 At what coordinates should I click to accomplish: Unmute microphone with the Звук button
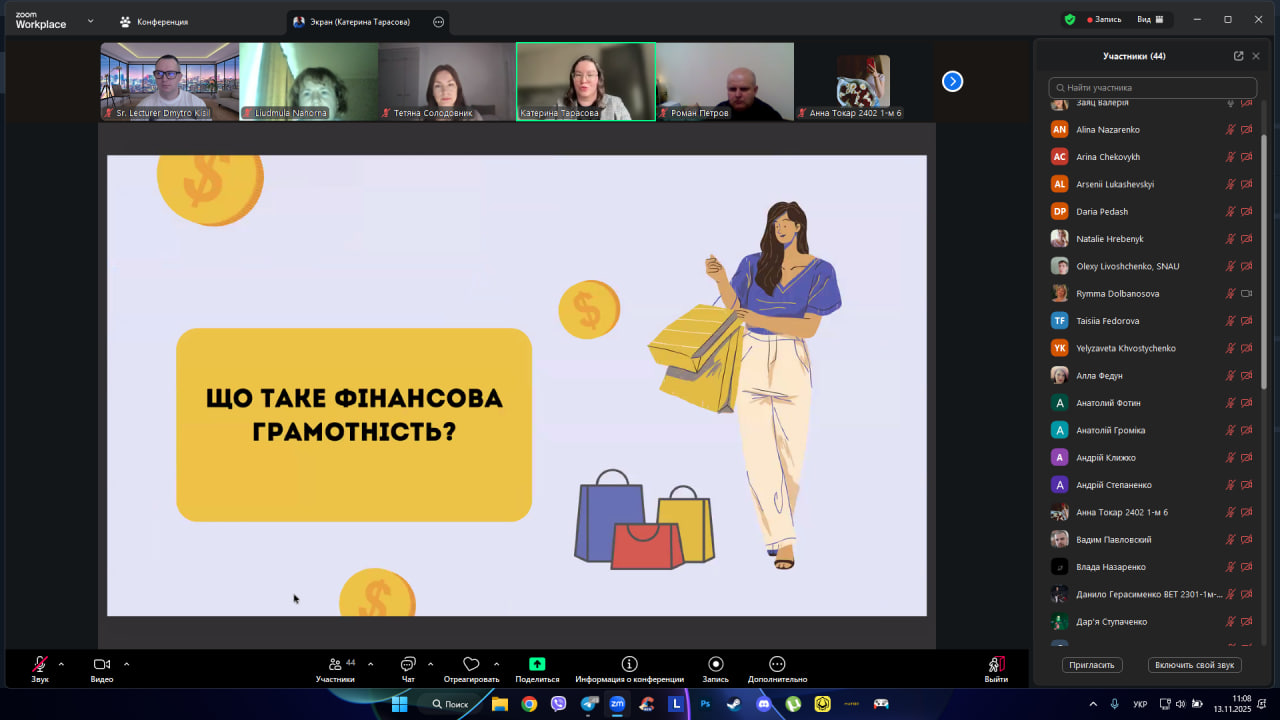[x=40, y=665]
